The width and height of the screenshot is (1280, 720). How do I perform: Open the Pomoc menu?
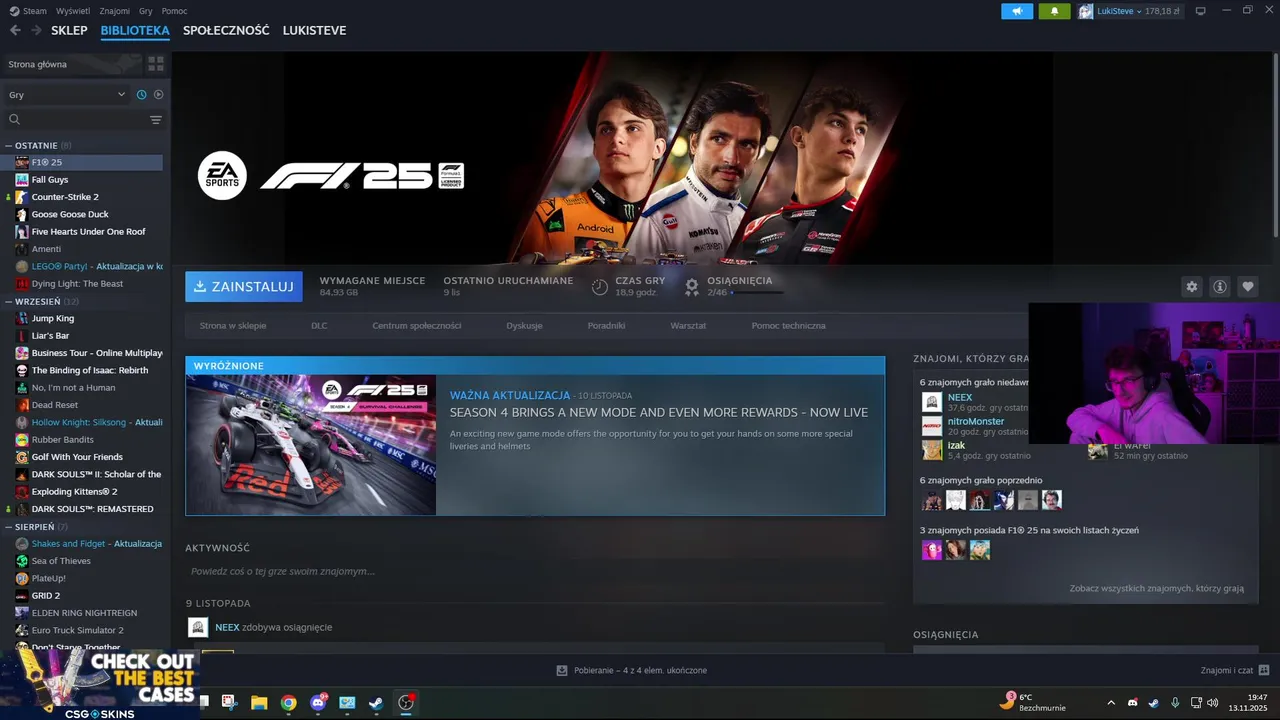[174, 11]
